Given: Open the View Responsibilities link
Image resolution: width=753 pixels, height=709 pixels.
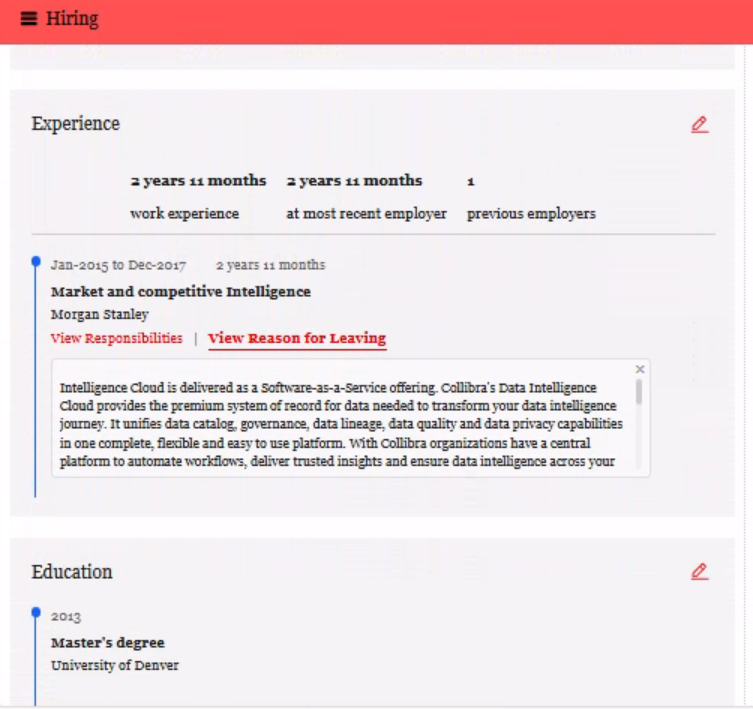Looking at the screenshot, I should [116, 338].
